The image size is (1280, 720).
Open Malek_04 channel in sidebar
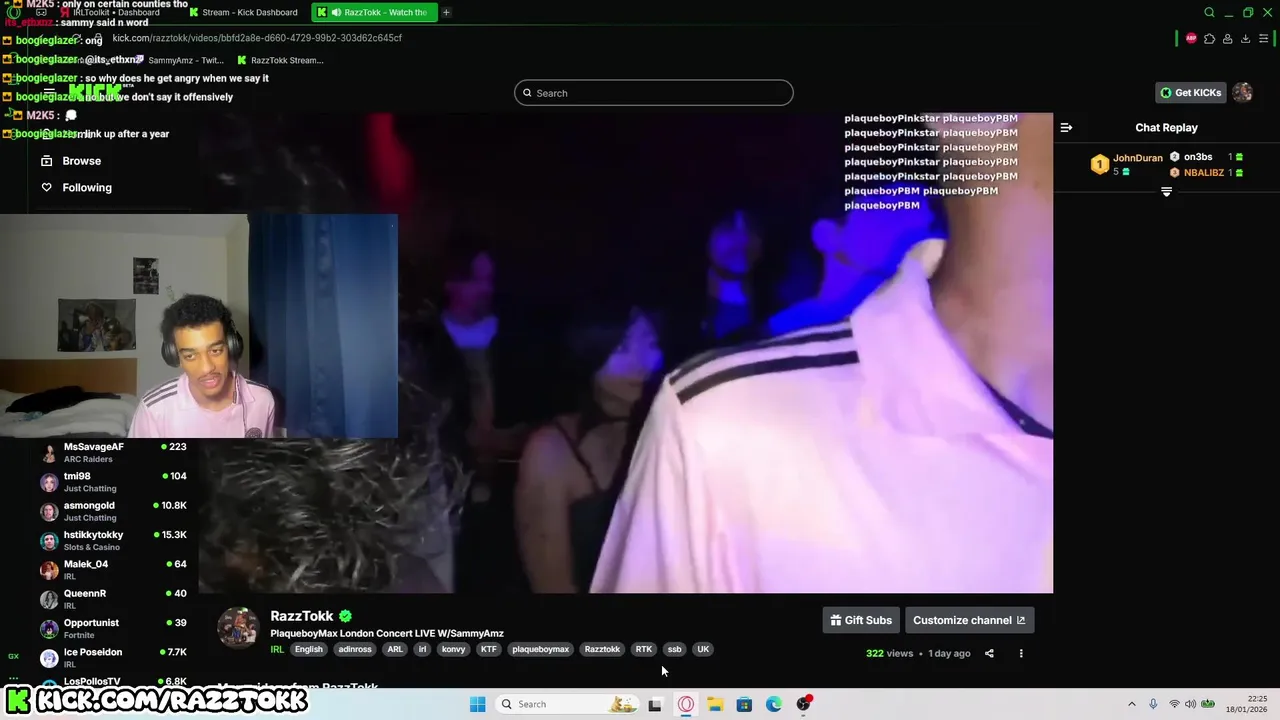click(113, 570)
